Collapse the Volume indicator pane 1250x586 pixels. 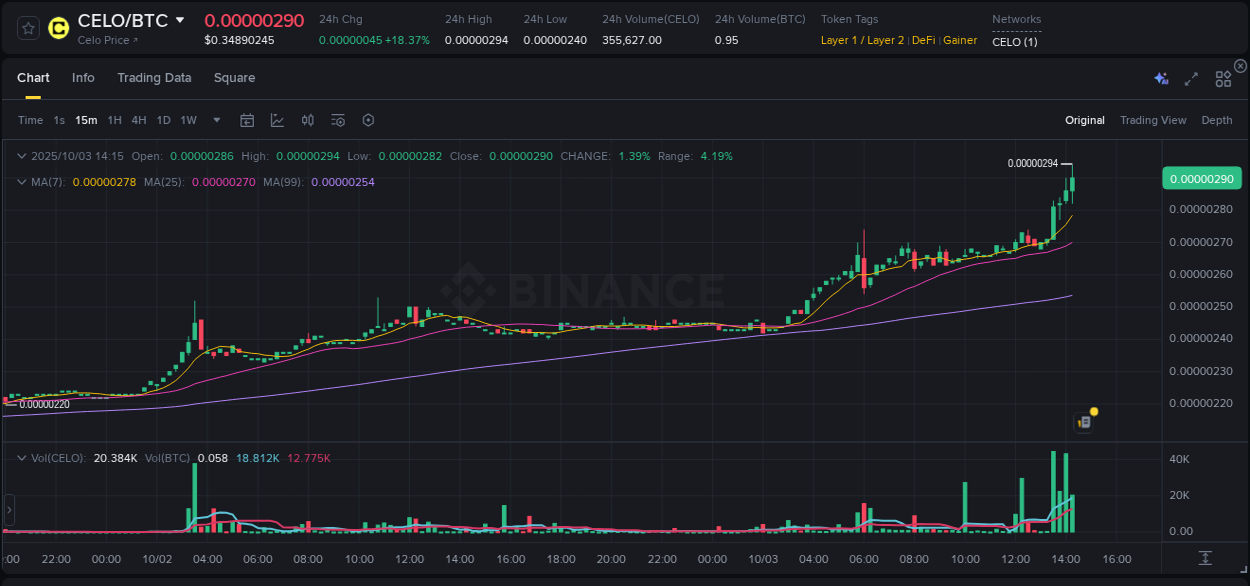(20, 458)
